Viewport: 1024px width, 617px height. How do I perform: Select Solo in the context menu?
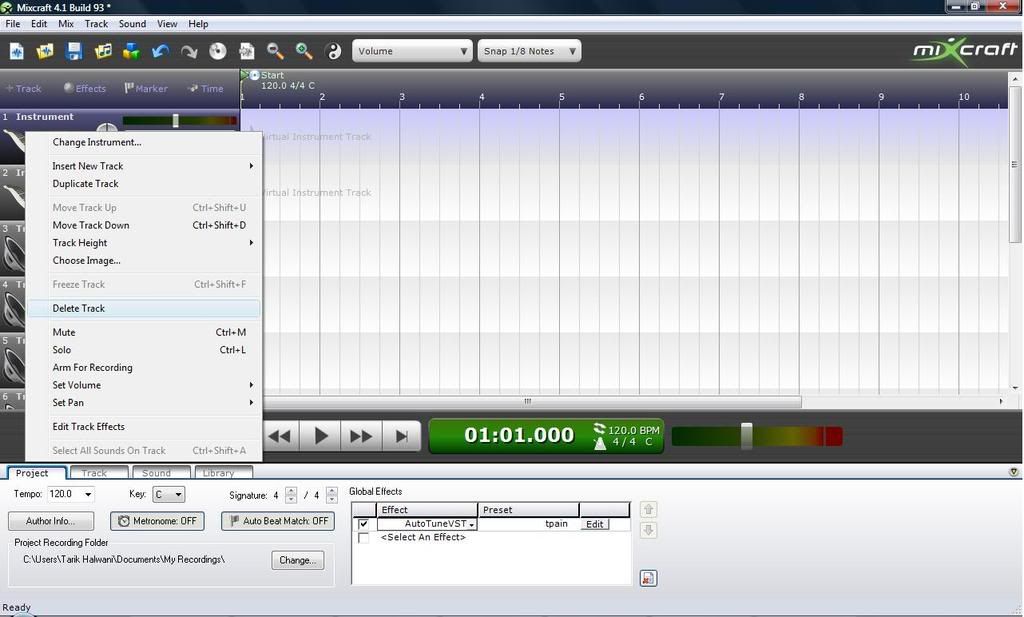tap(143, 350)
